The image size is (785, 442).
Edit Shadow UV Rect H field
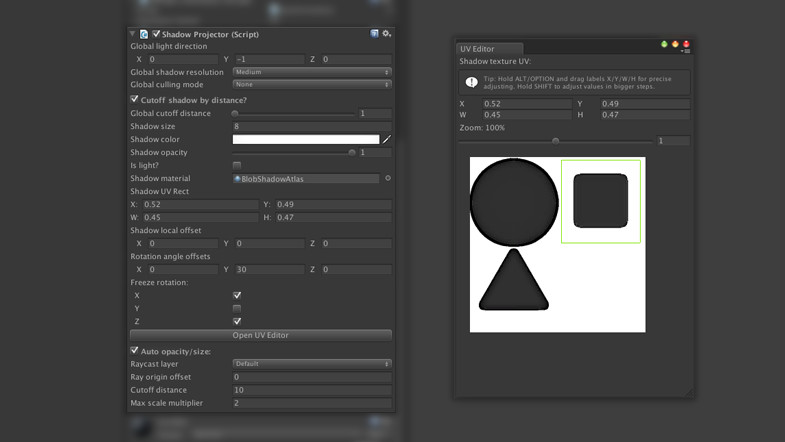click(x=333, y=217)
